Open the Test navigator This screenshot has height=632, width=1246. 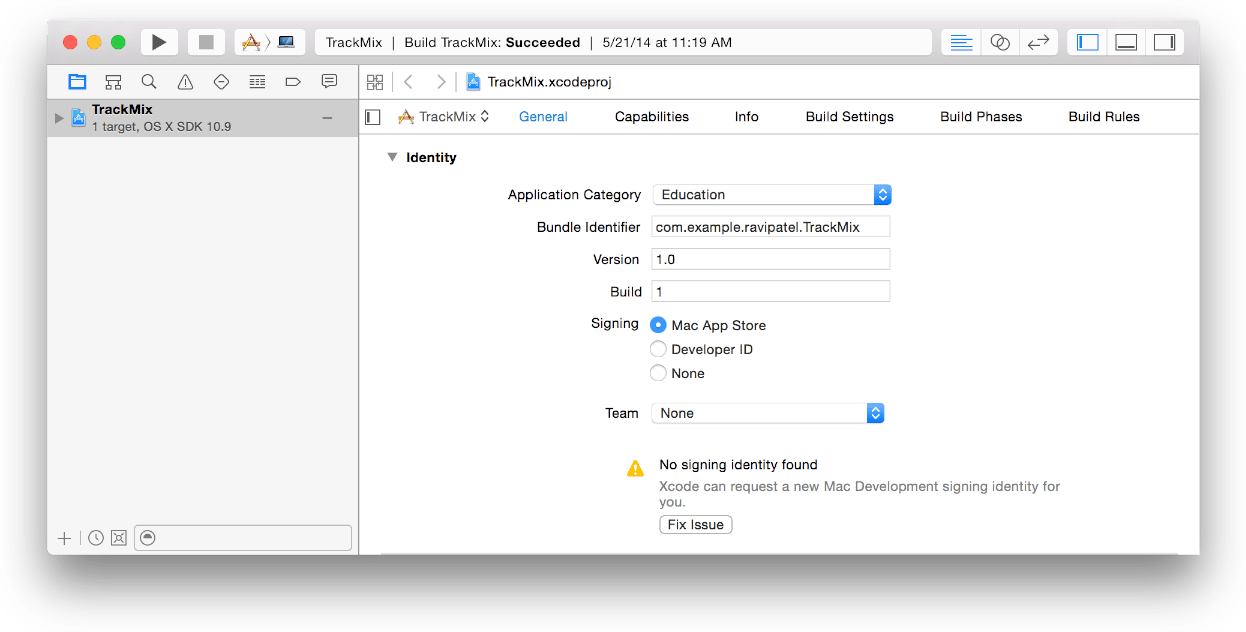(x=221, y=82)
